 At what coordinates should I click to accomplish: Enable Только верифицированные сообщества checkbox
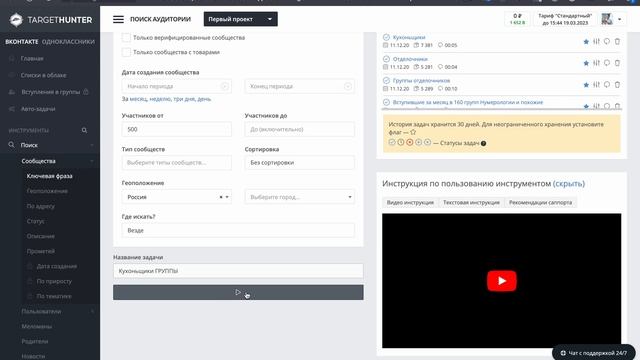(x=126, y=38)
